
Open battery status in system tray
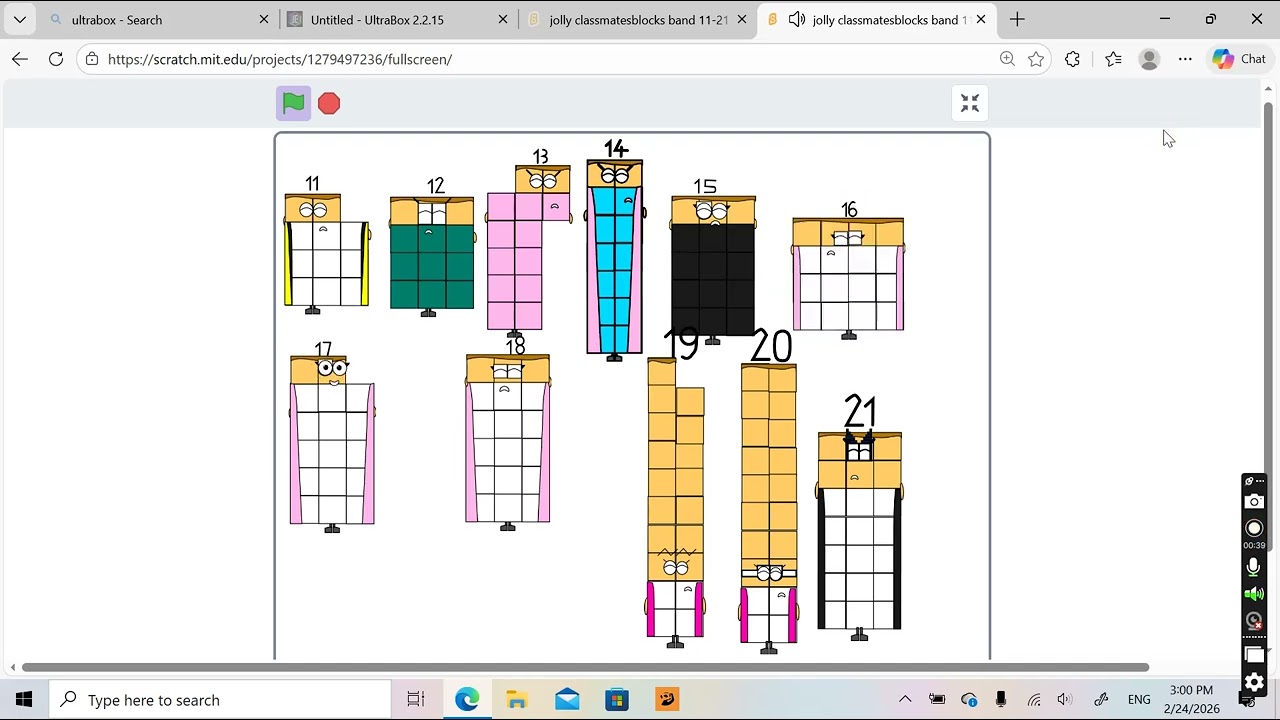pyautogui.click(x=937, y=700)
